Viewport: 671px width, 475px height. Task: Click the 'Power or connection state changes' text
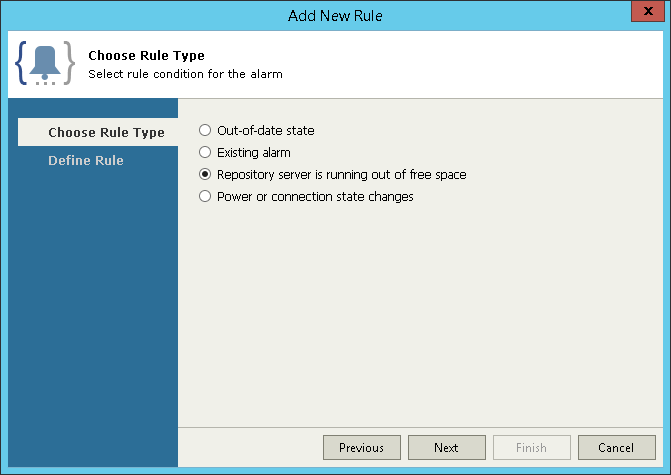(315, 196)
